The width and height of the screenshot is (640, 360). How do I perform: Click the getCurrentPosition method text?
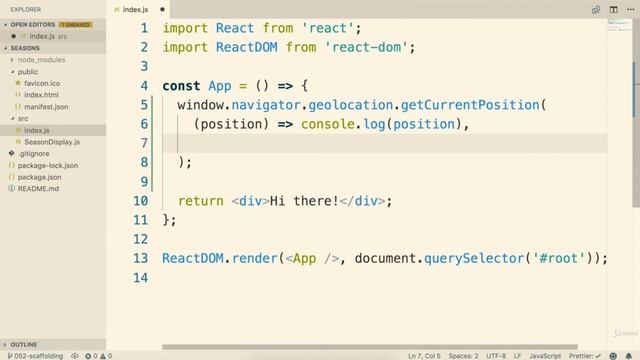pos(470,105)
